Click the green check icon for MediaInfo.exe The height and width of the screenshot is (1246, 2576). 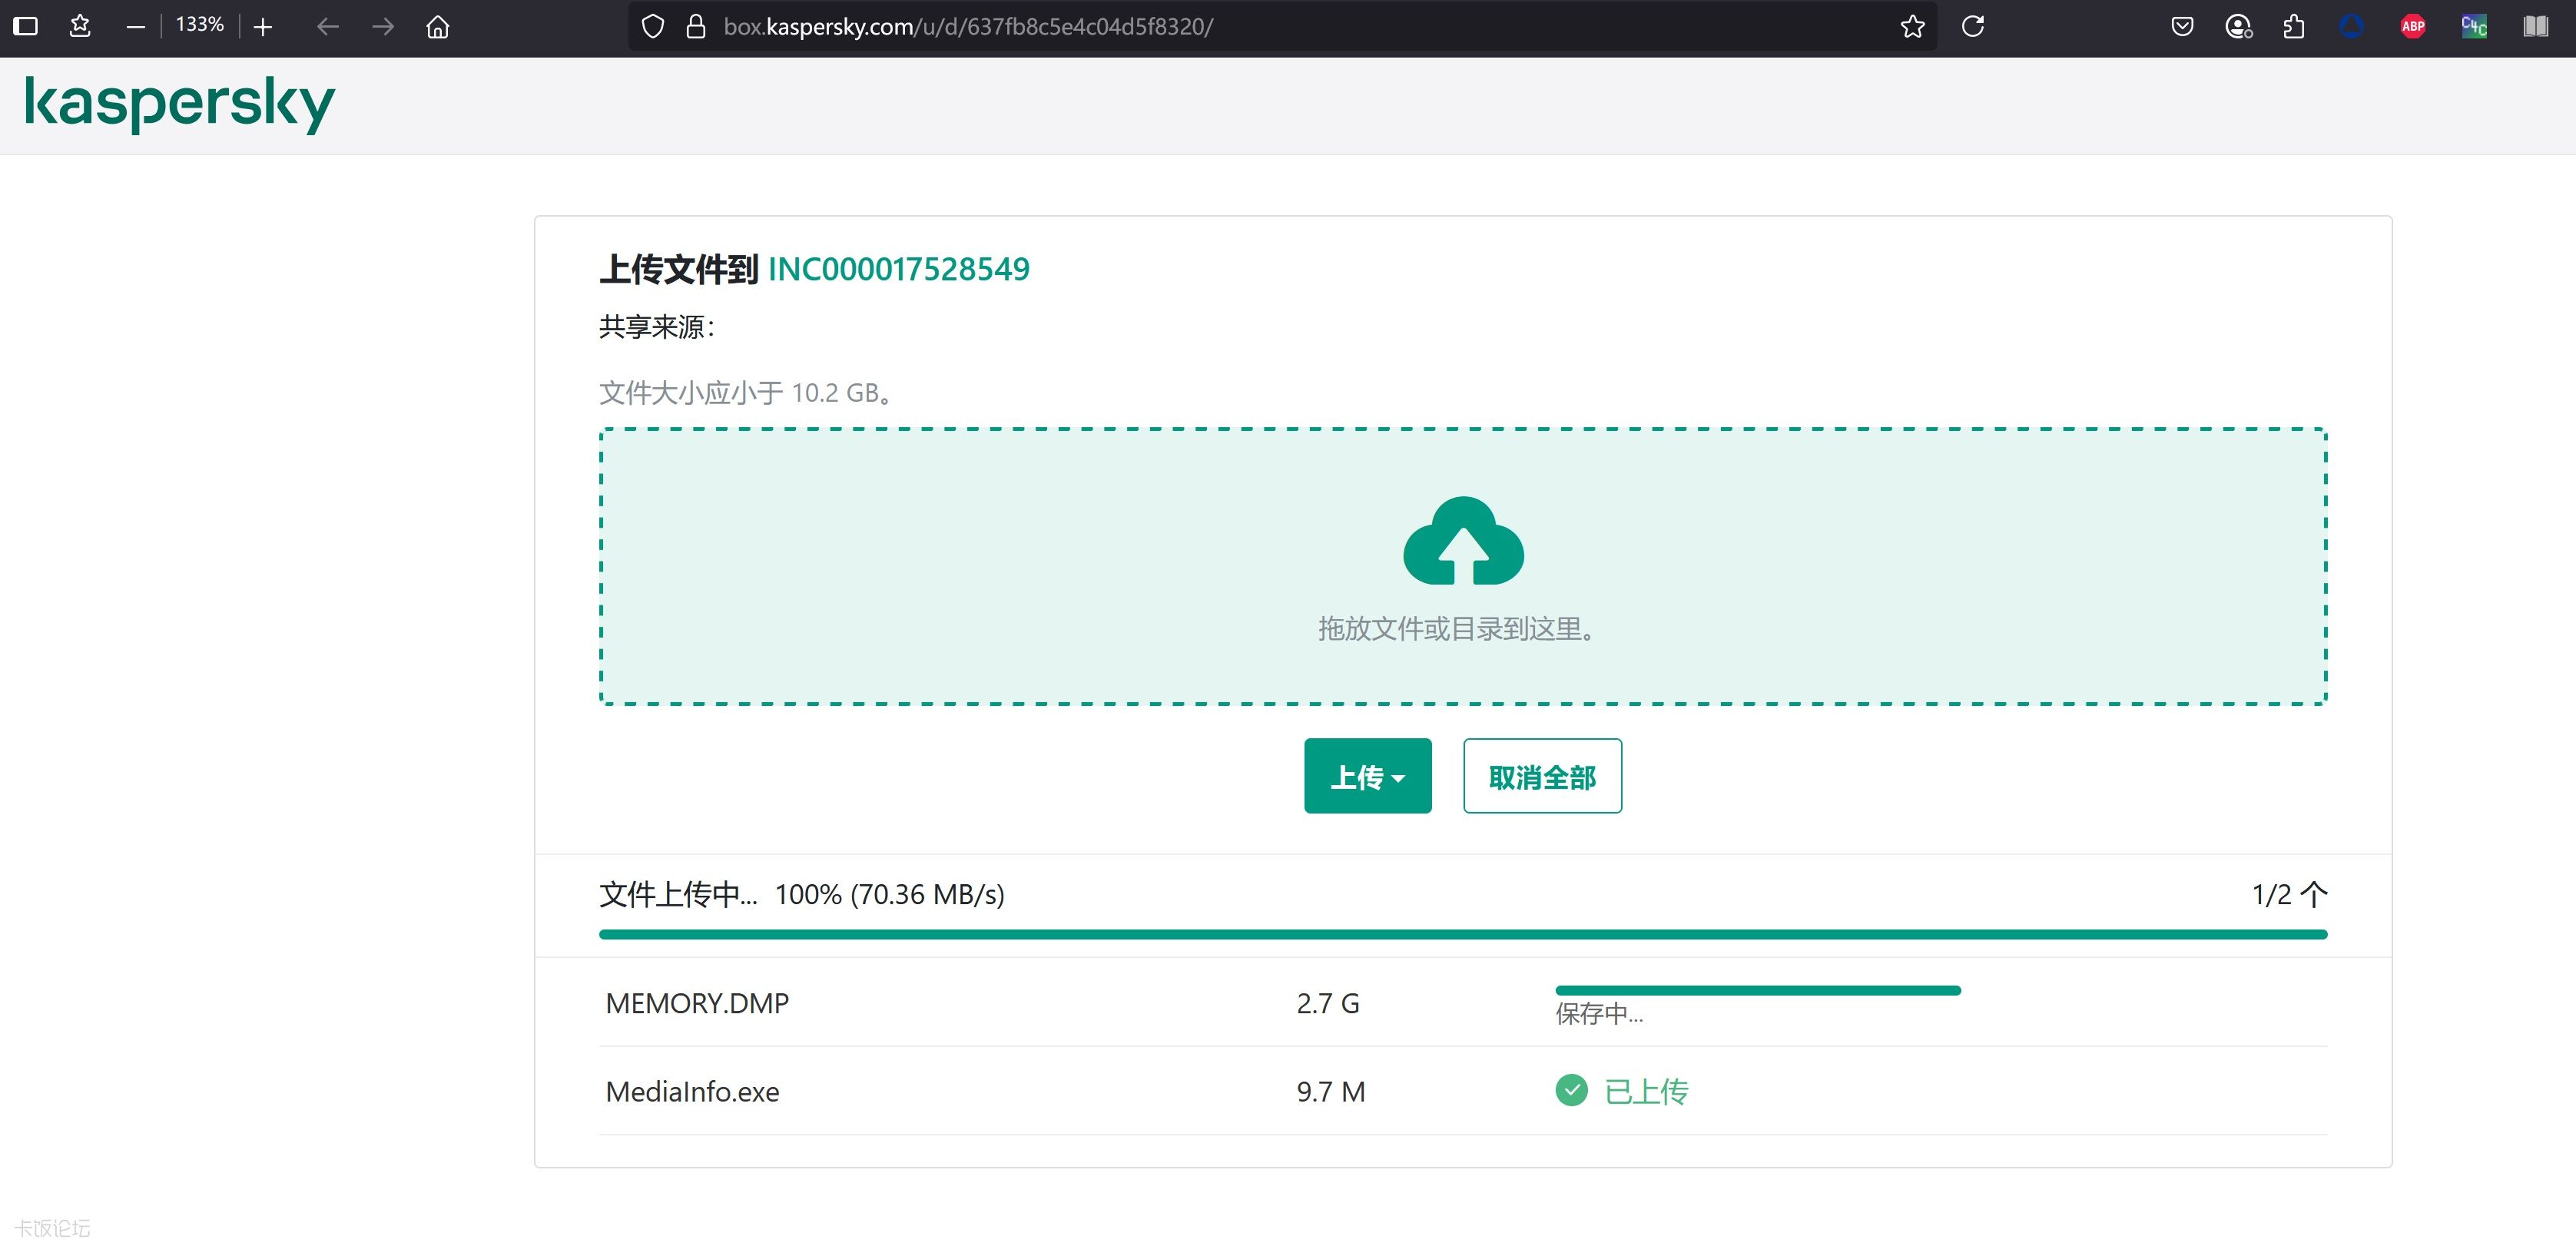[x=1571, y=1090]
